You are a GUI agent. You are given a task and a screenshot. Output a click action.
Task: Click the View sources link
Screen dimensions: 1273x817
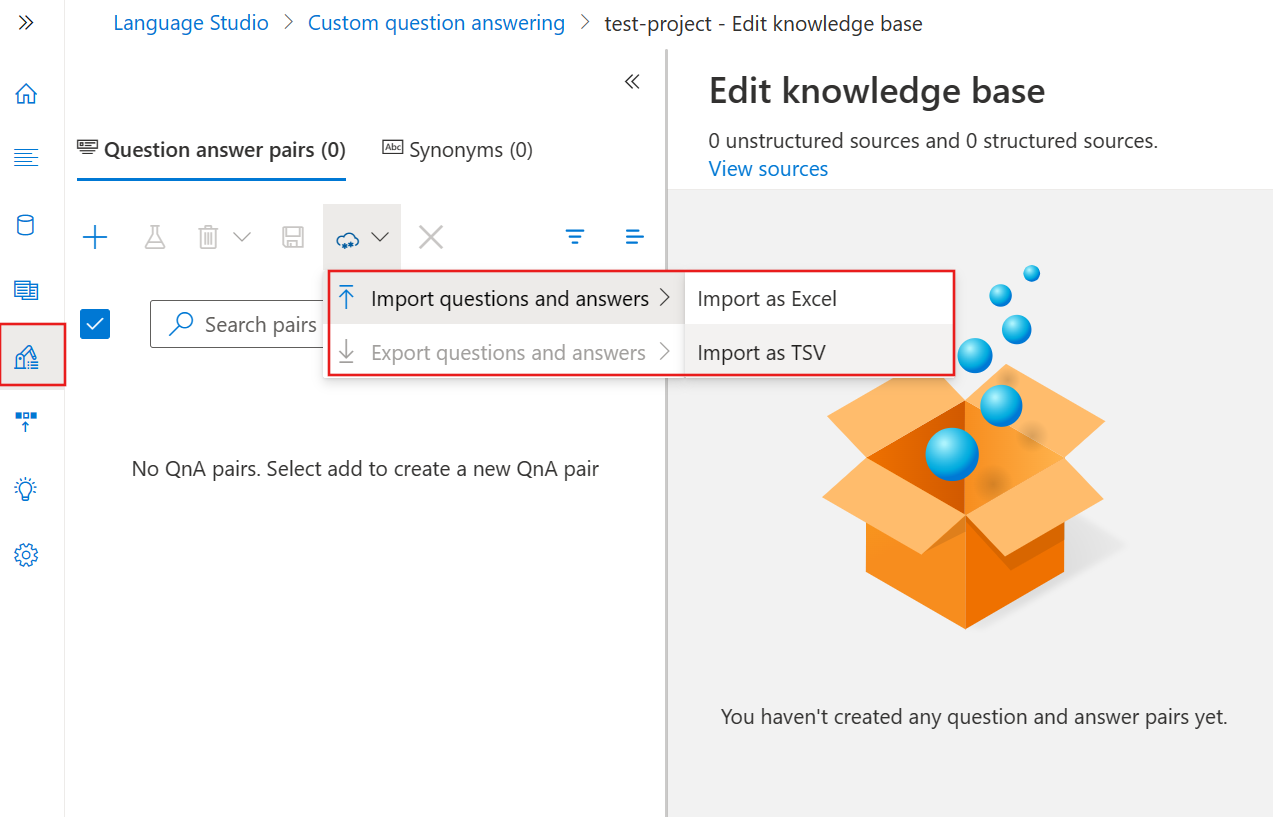[x=768, y=169]
